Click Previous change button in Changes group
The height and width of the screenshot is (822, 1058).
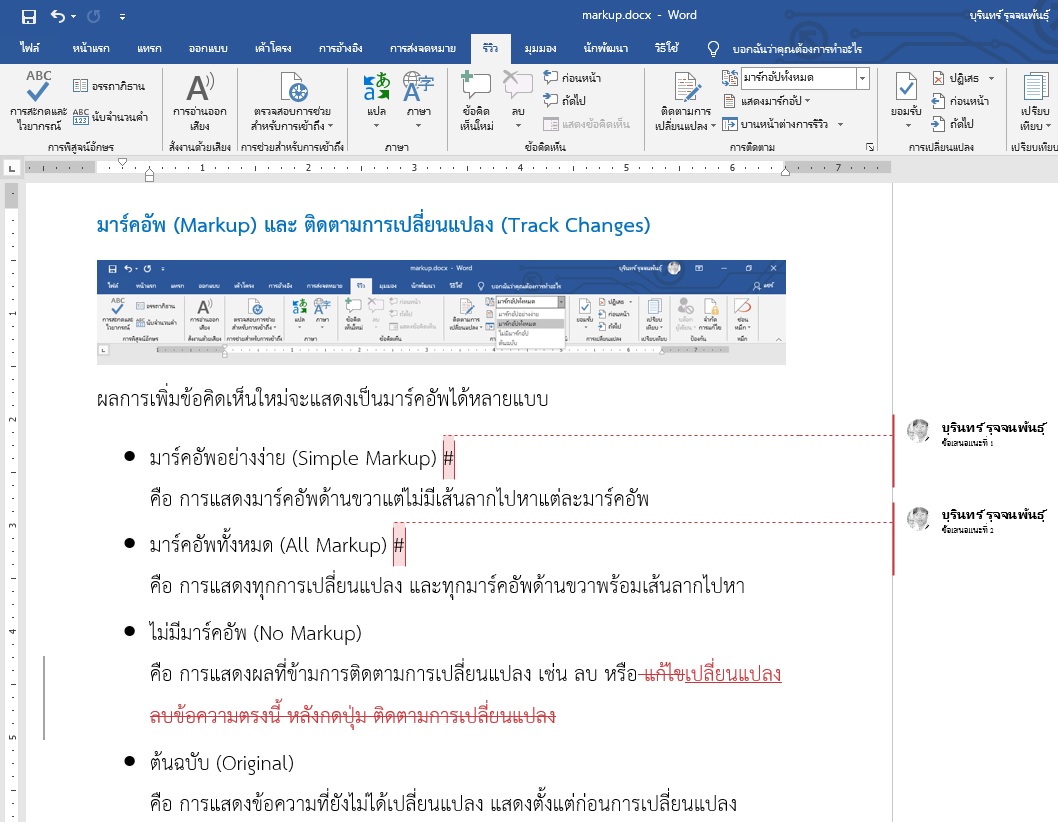point(960,101)
